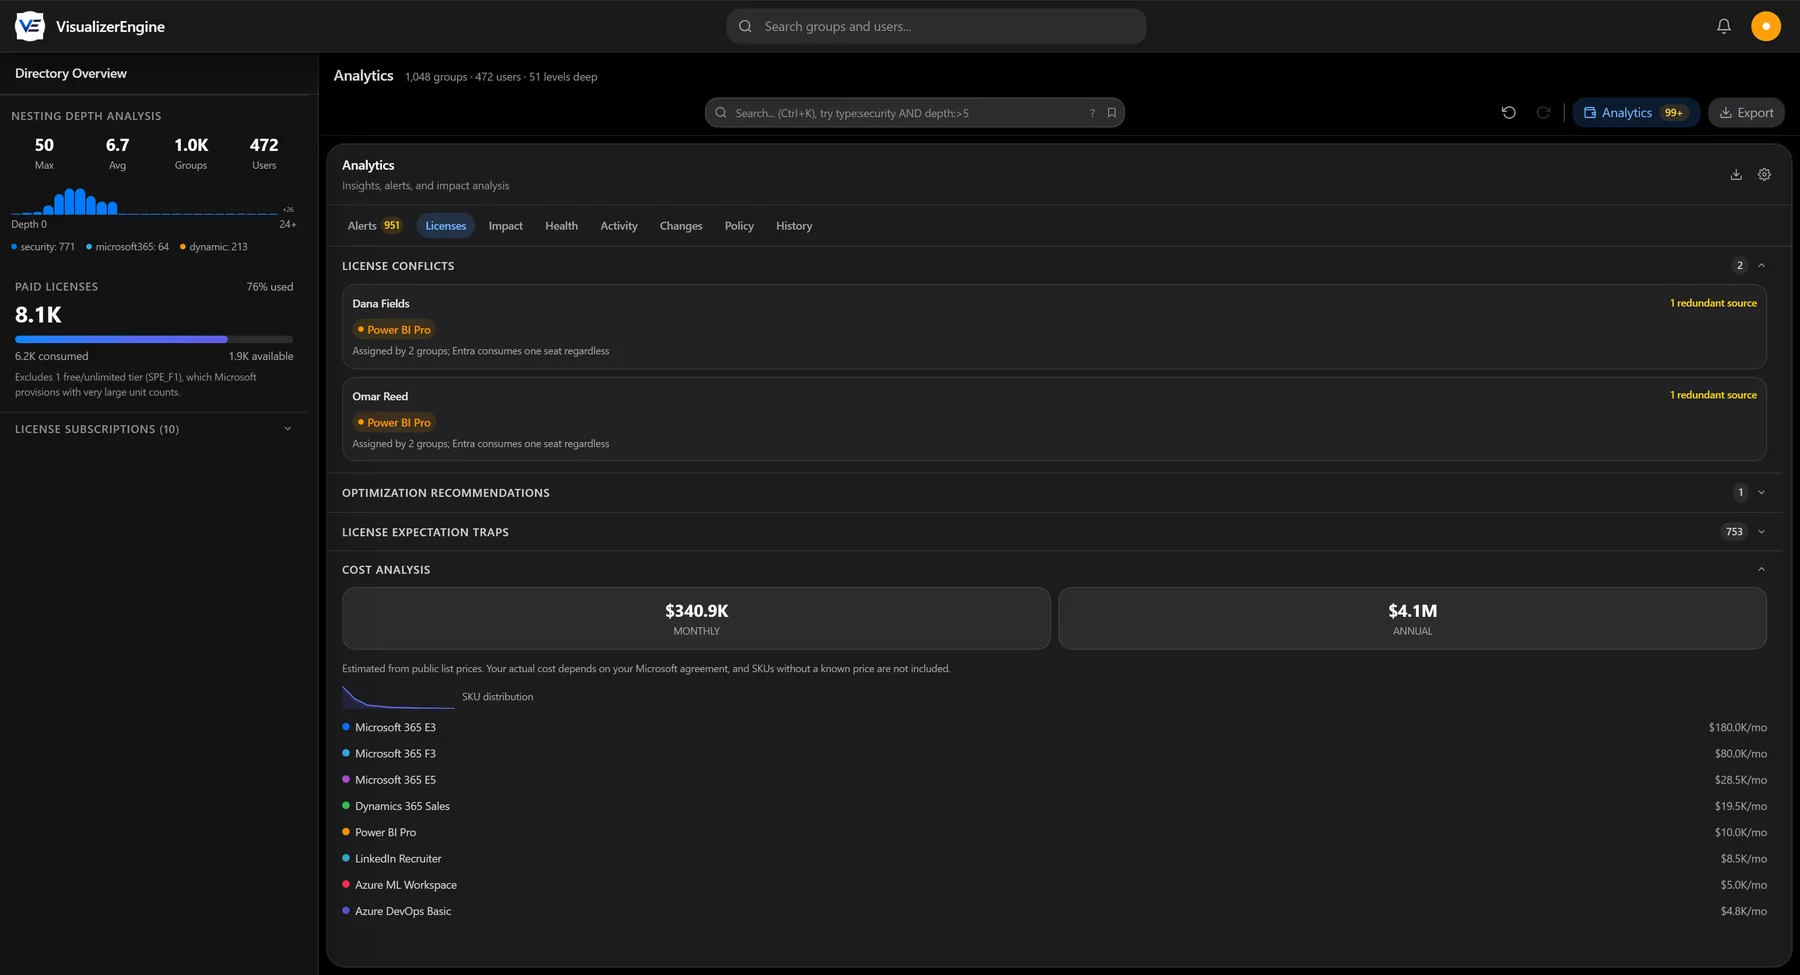Viewport: 1800px width, 975px height.
Task: Click Dana Fields' 1 redundant source label
Action: click(1713, 303)
